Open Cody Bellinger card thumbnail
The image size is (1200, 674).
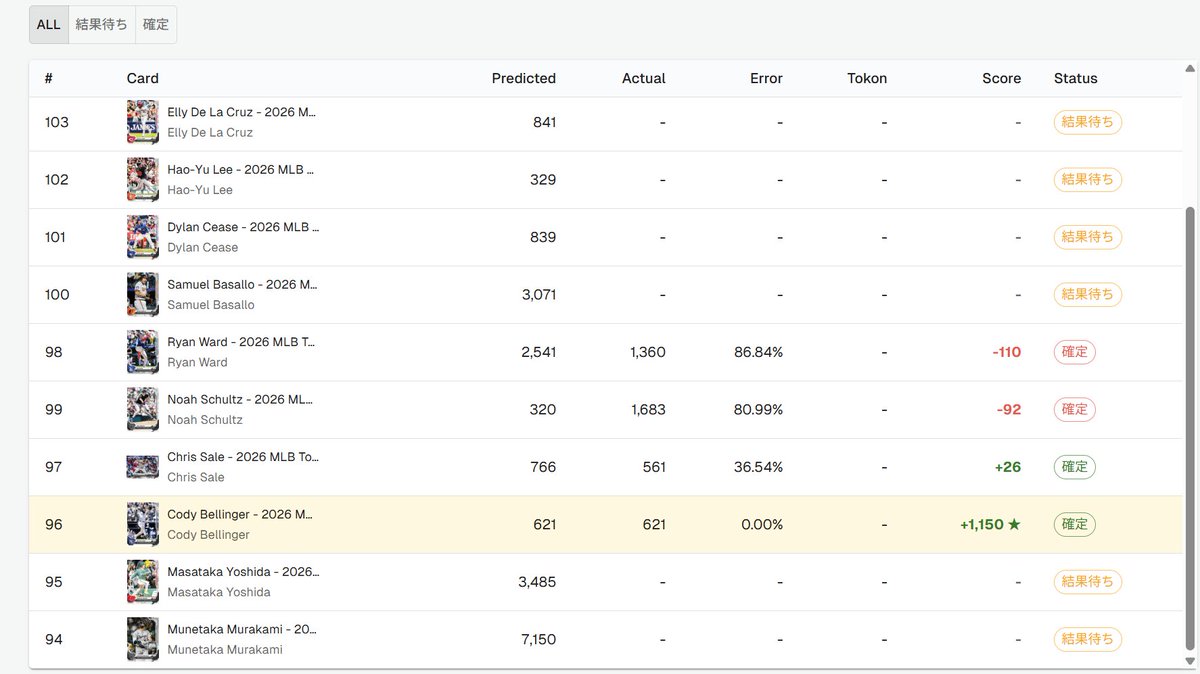(x=143, y=525)
